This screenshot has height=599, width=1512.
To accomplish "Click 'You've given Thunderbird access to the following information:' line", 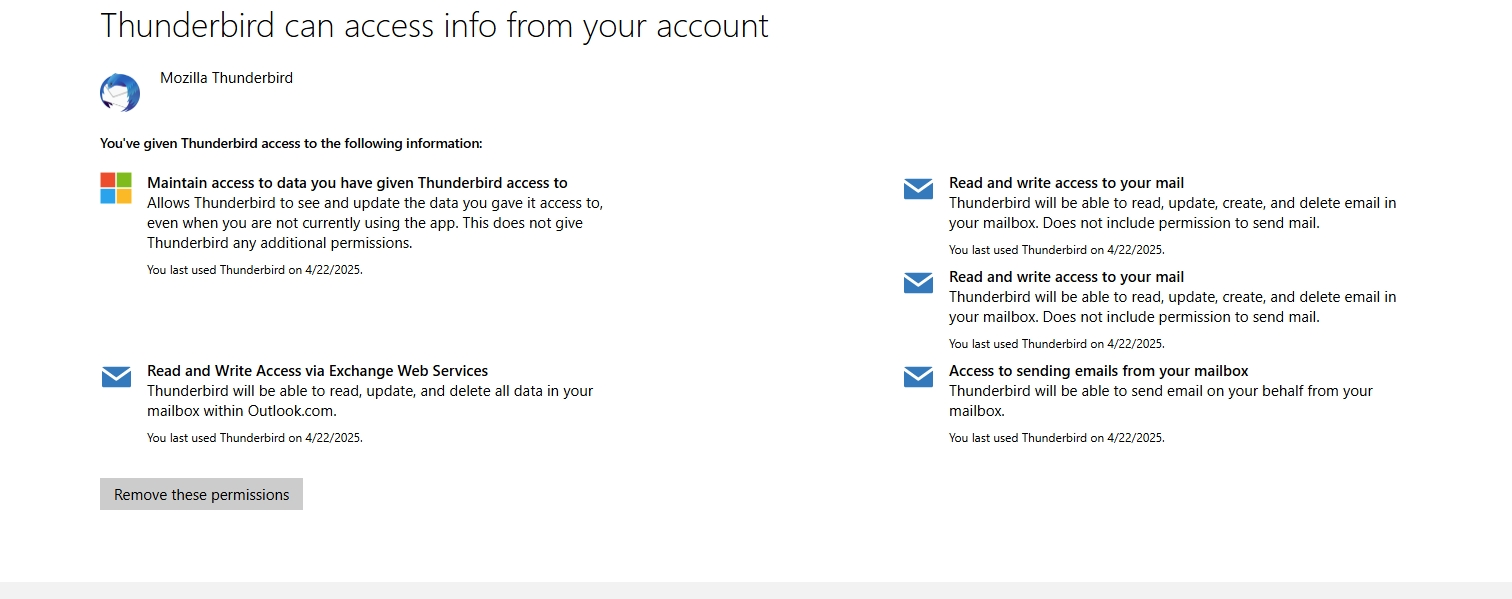I will point(291,144).
